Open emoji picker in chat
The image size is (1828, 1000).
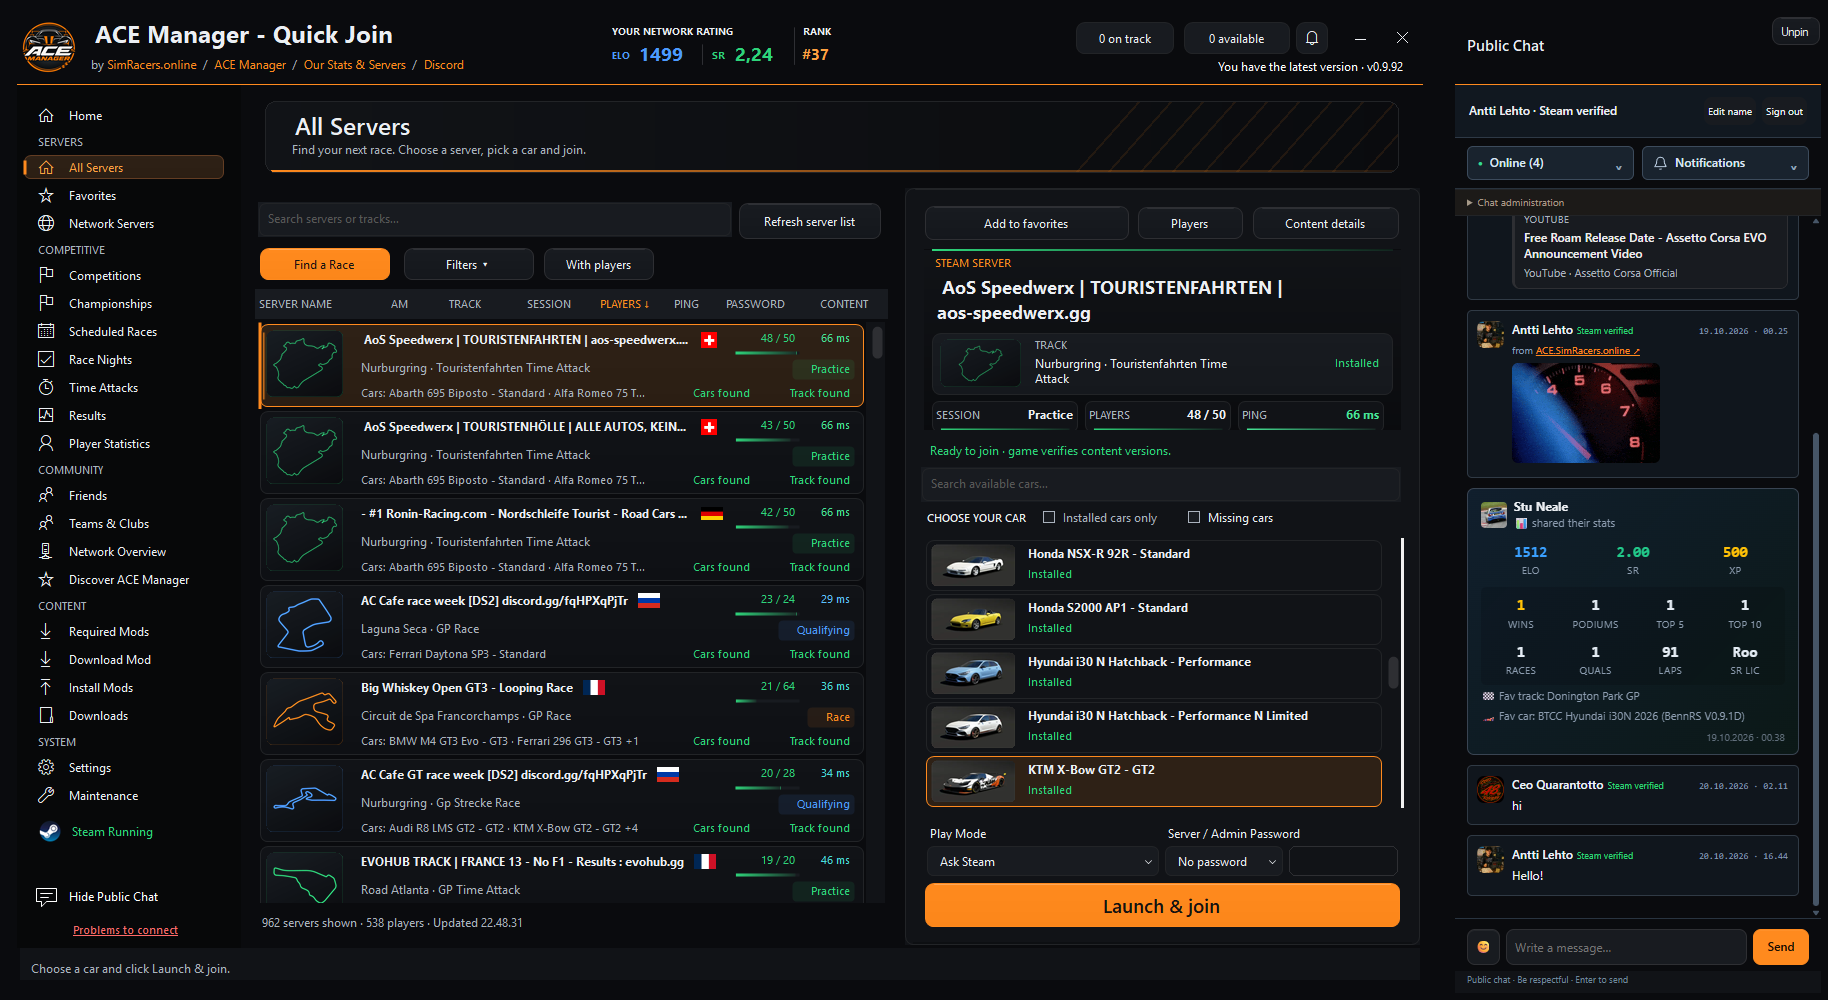[1483, 947]
